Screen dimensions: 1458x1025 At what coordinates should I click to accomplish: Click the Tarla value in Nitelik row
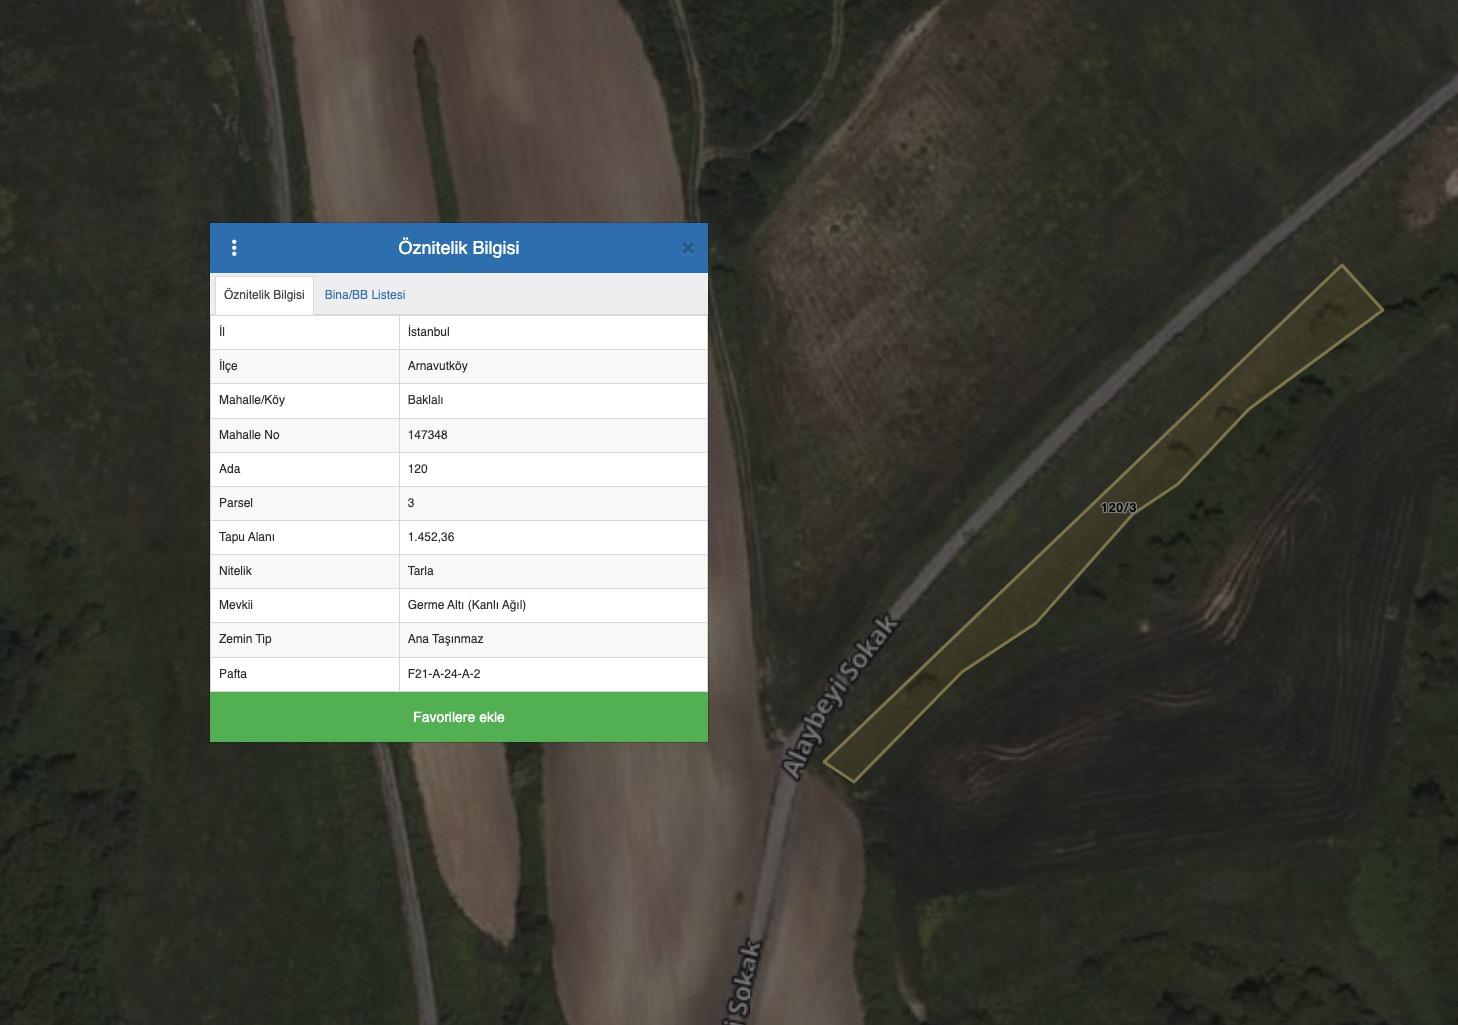point(421,571)
